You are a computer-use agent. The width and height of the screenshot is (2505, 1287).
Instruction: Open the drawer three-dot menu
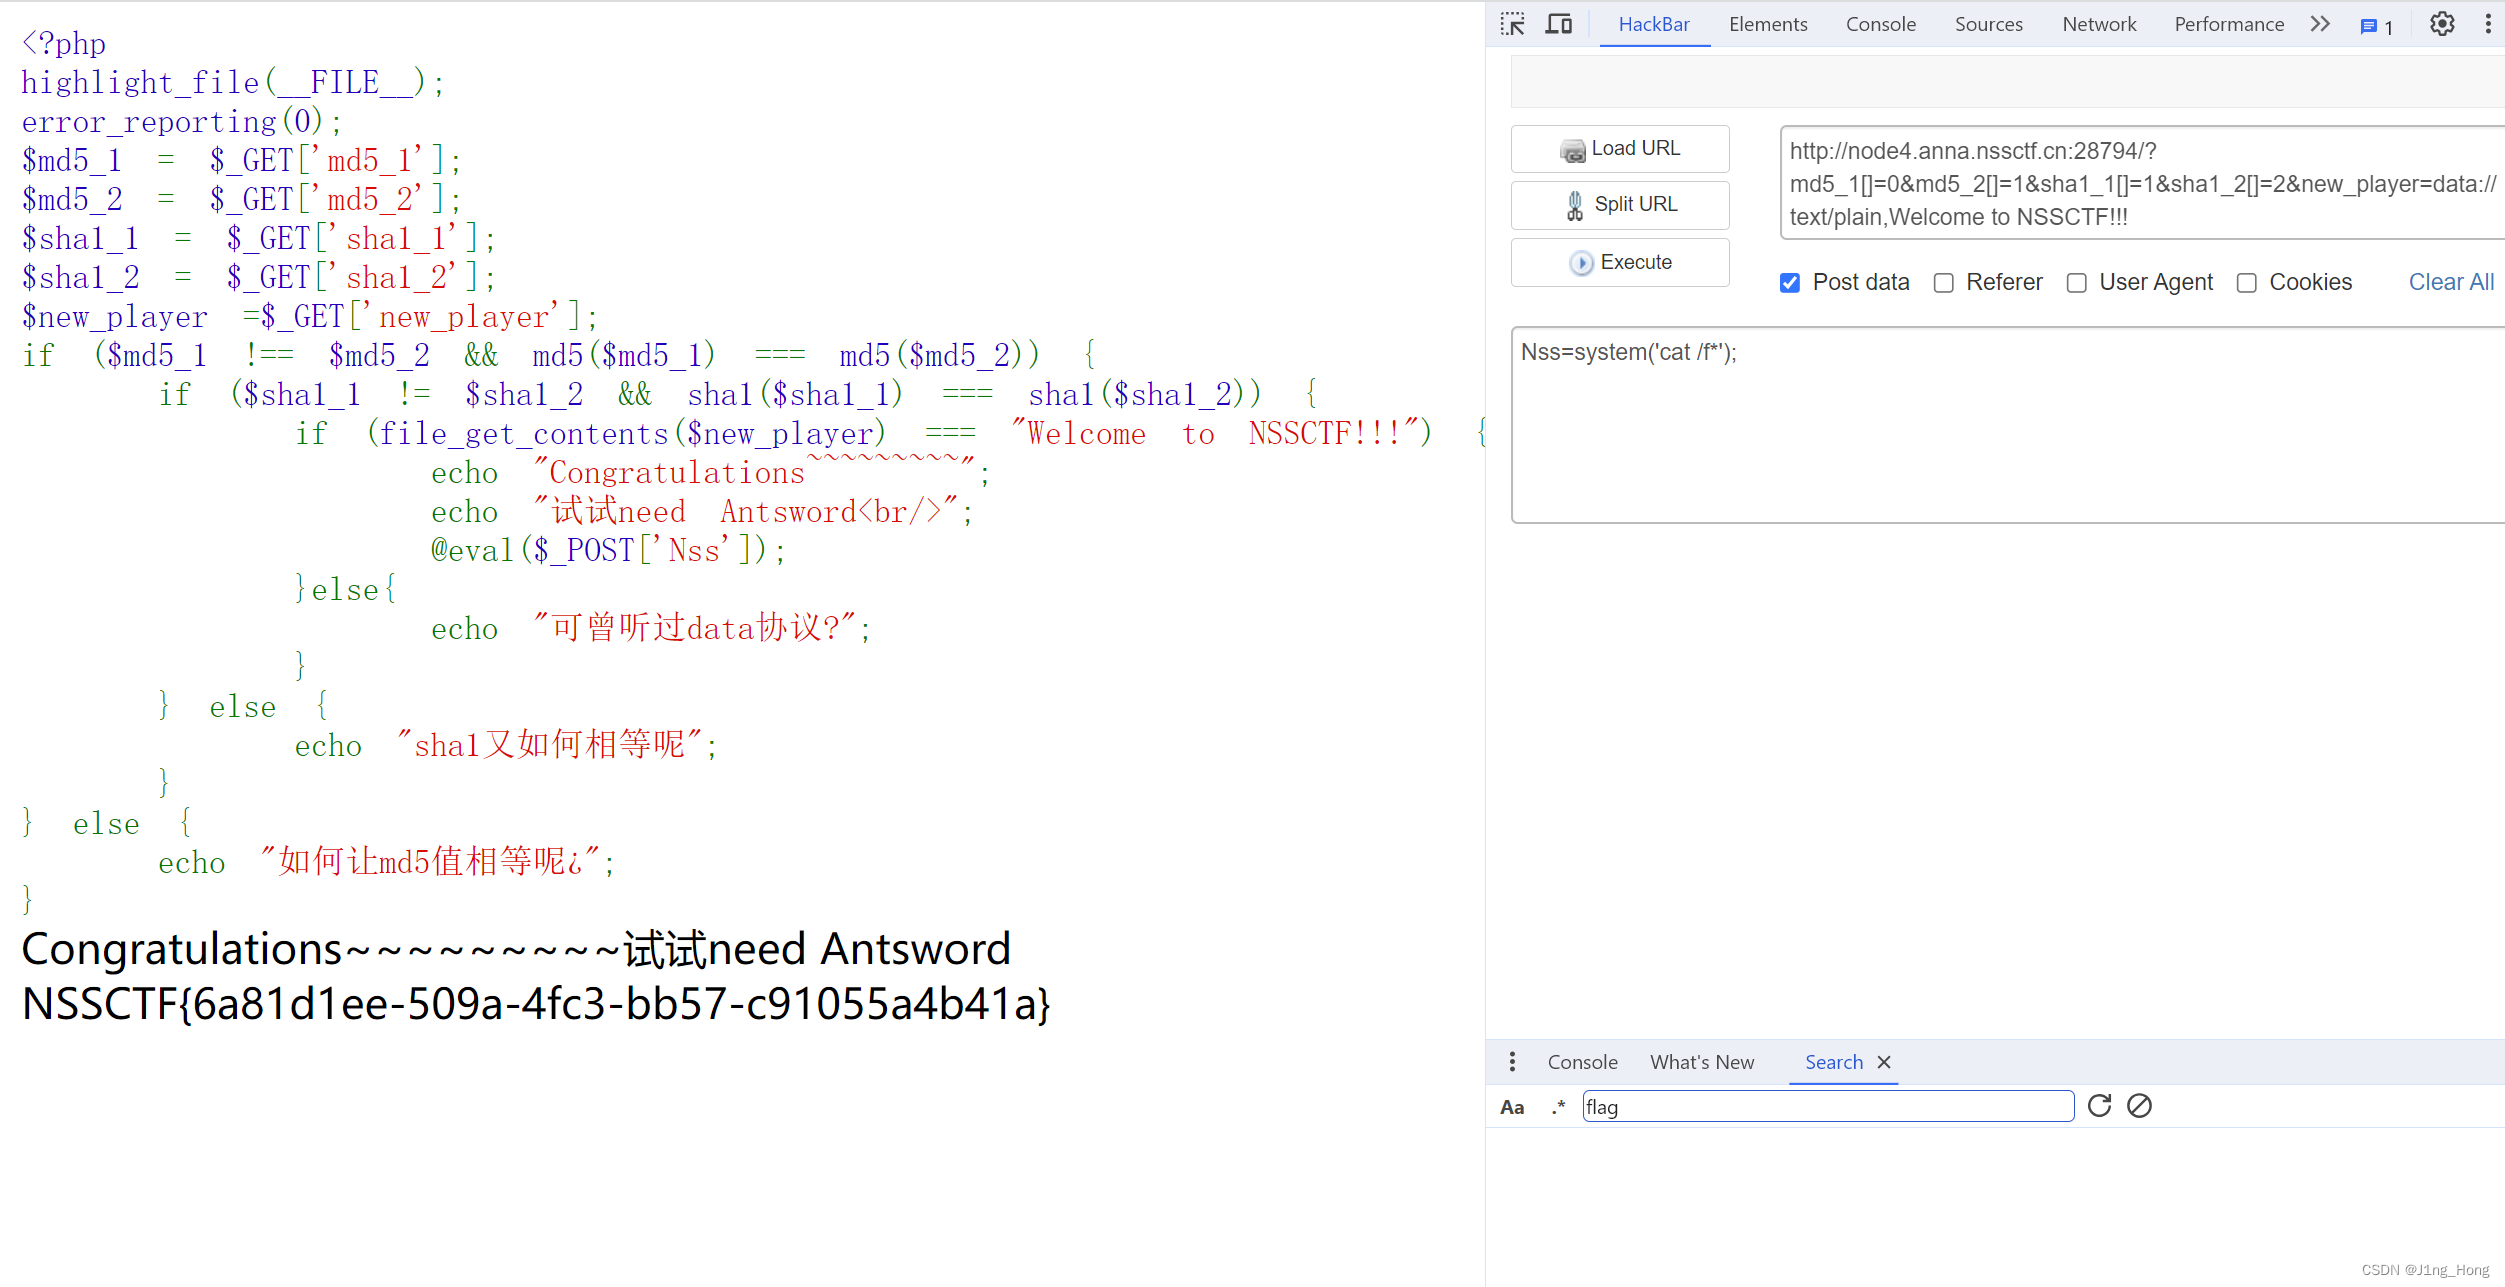tap(1512, 1062)
